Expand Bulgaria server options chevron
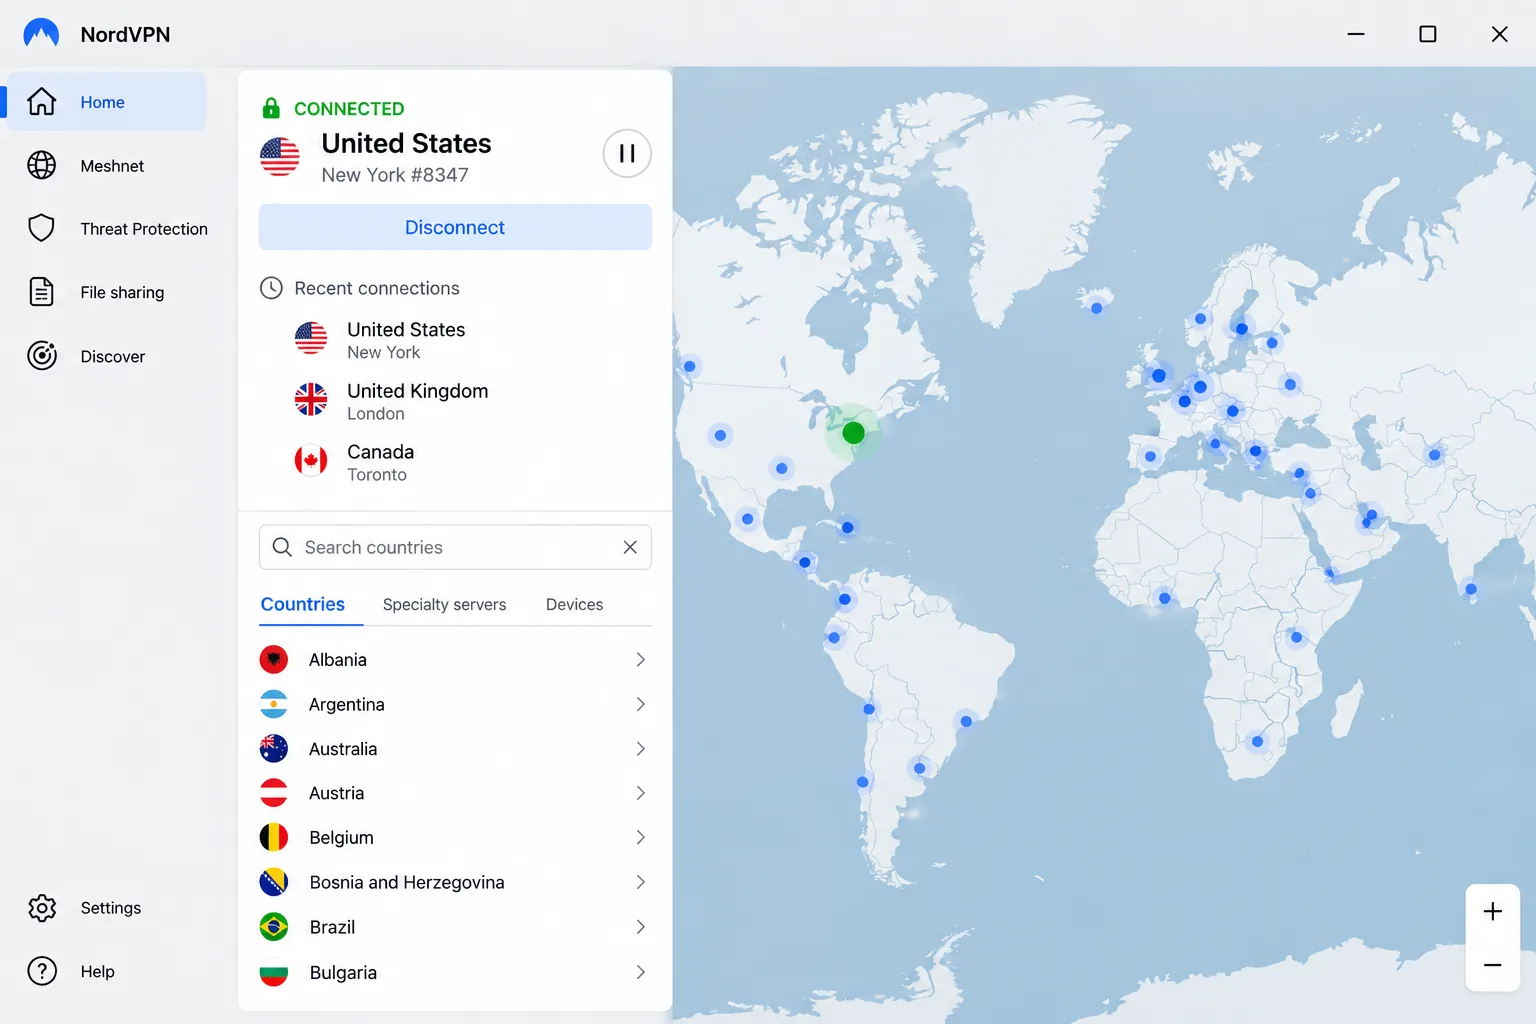The width and height of the screenshot is (1536, 1024). (x=641, y=972)
